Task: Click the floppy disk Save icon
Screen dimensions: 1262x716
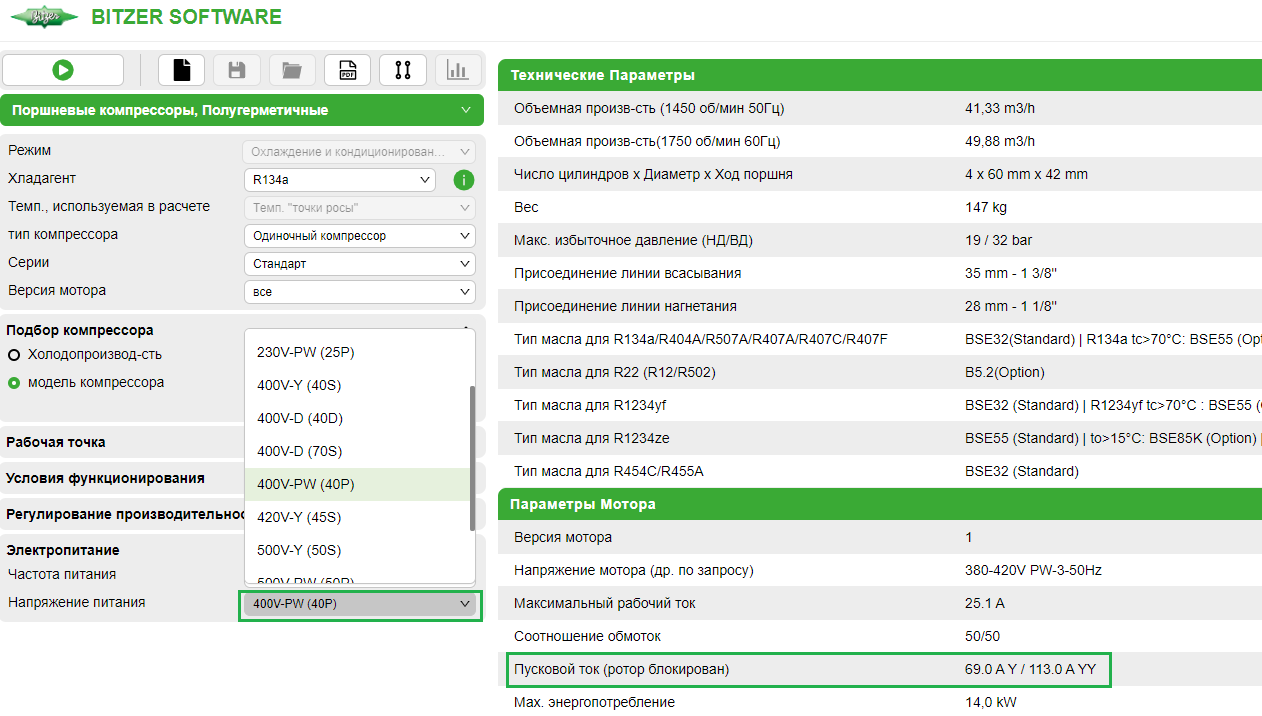Action: click(x=237, y=70)
